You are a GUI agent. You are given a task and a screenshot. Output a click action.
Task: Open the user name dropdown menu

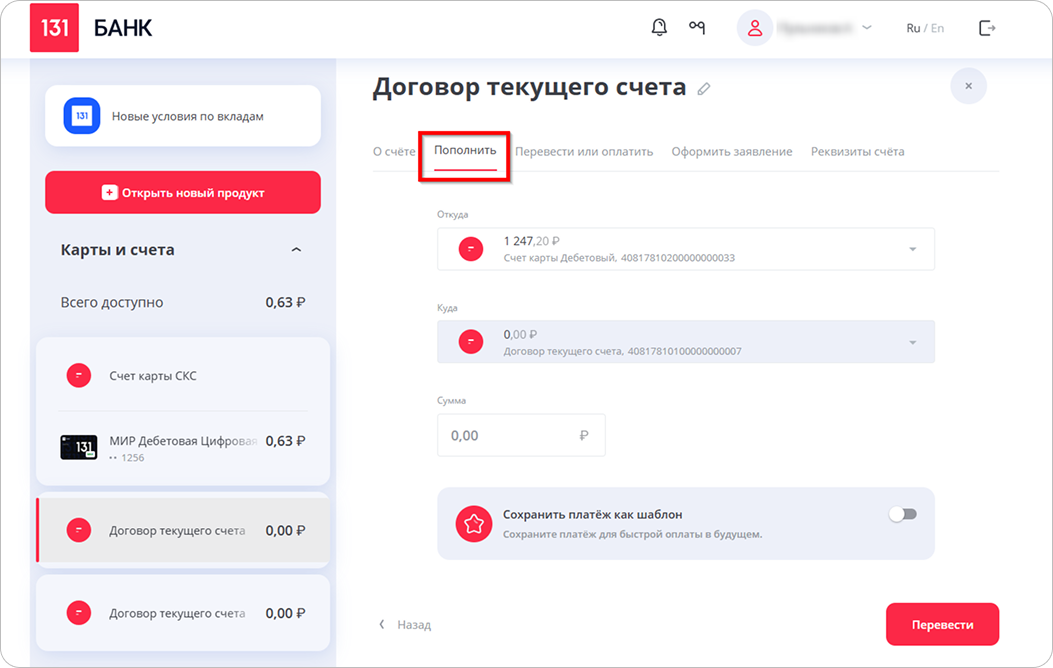(x=866, y=28)
